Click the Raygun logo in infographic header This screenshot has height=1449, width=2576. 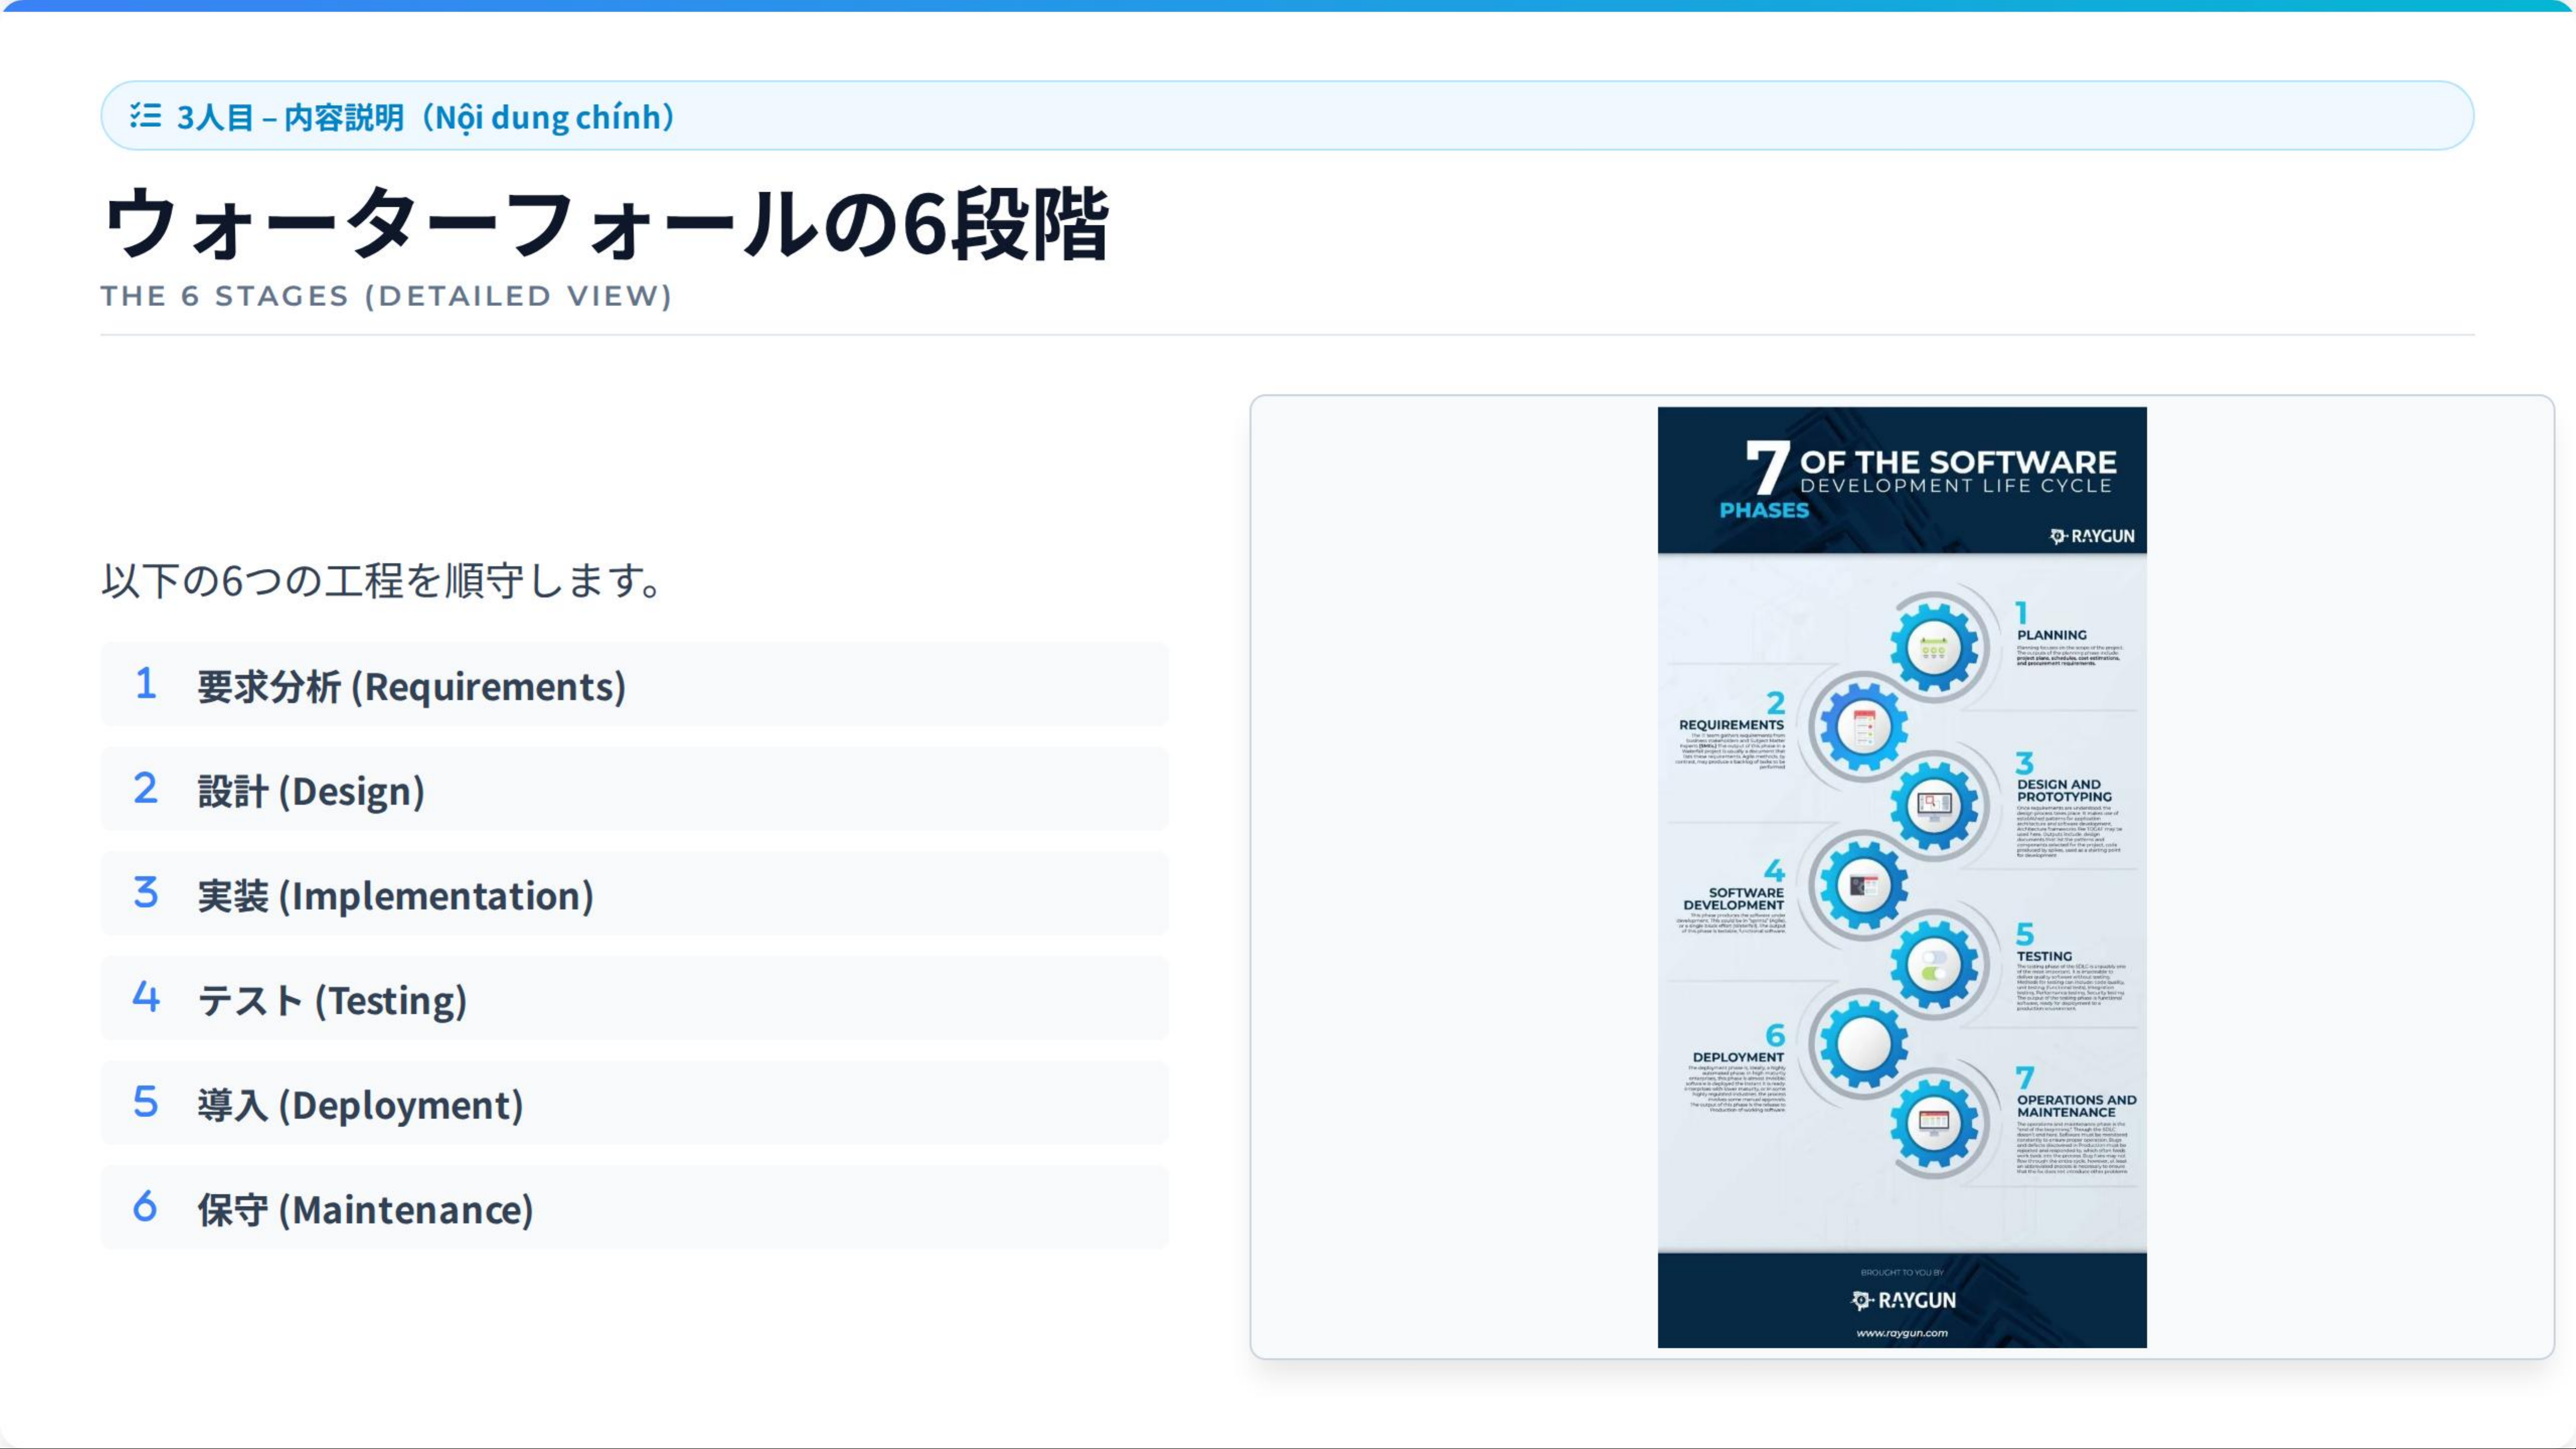2092,536
